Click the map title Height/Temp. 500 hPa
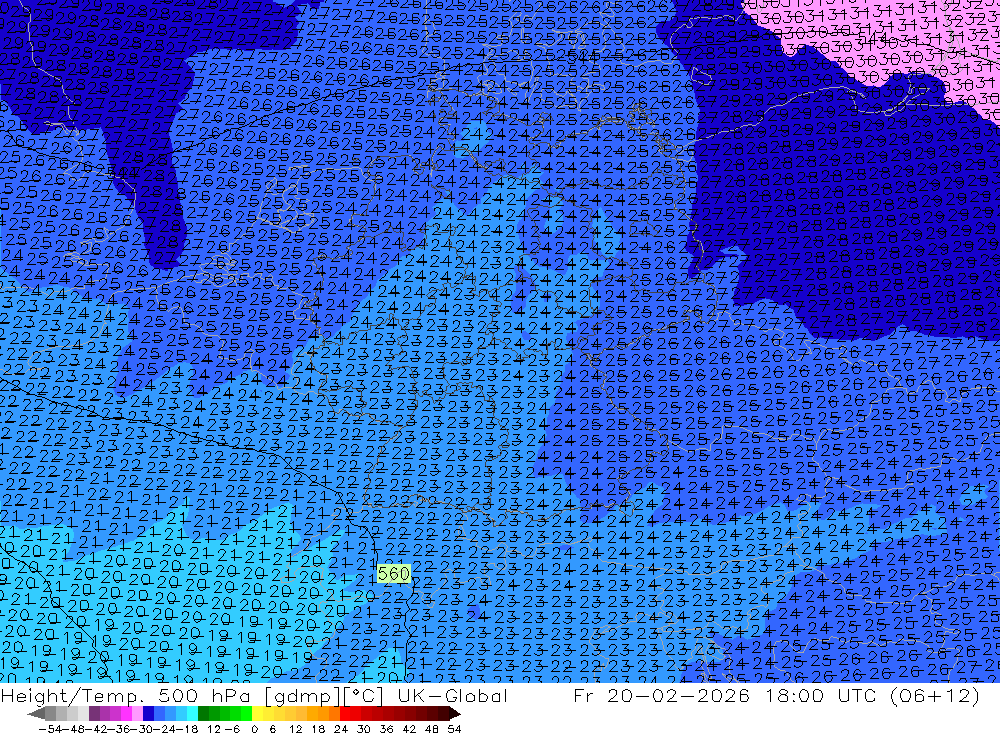This screenshot has width=1000, height=733. (126, 696)
